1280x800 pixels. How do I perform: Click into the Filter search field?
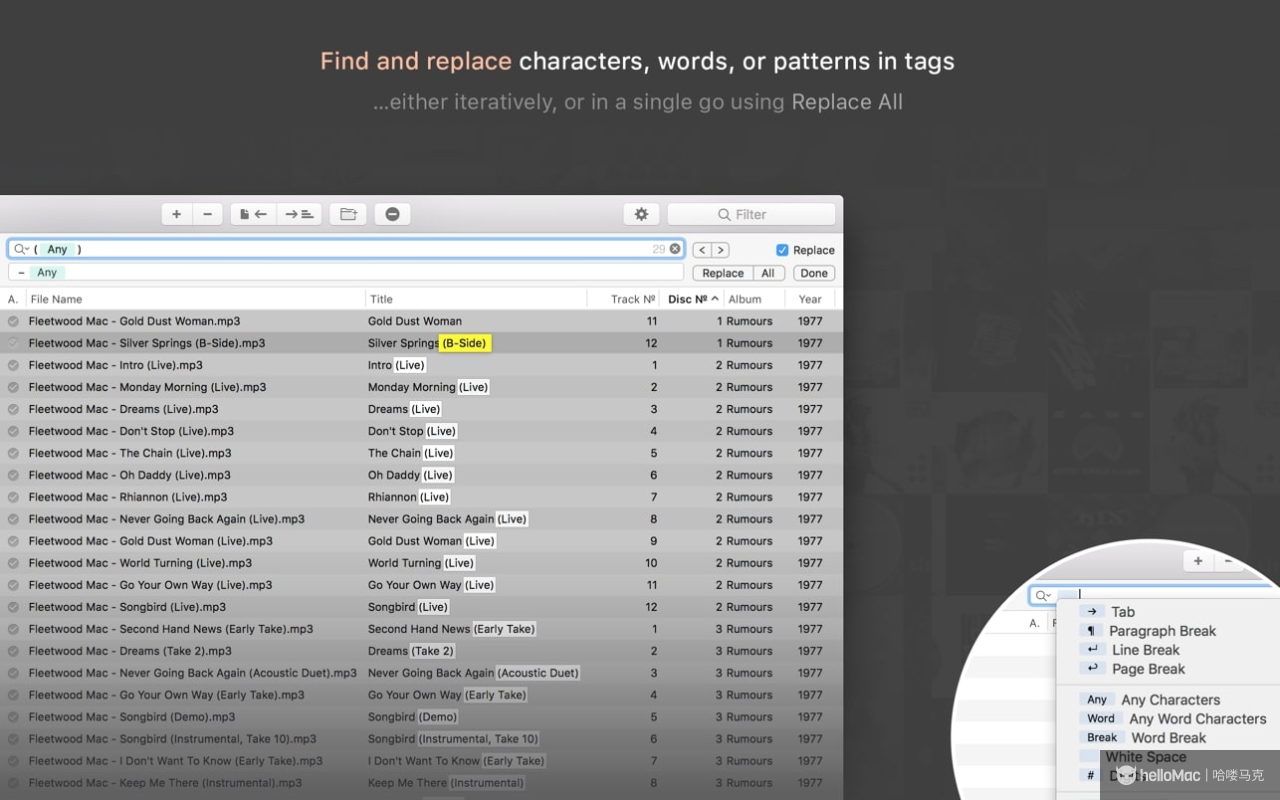751,214
